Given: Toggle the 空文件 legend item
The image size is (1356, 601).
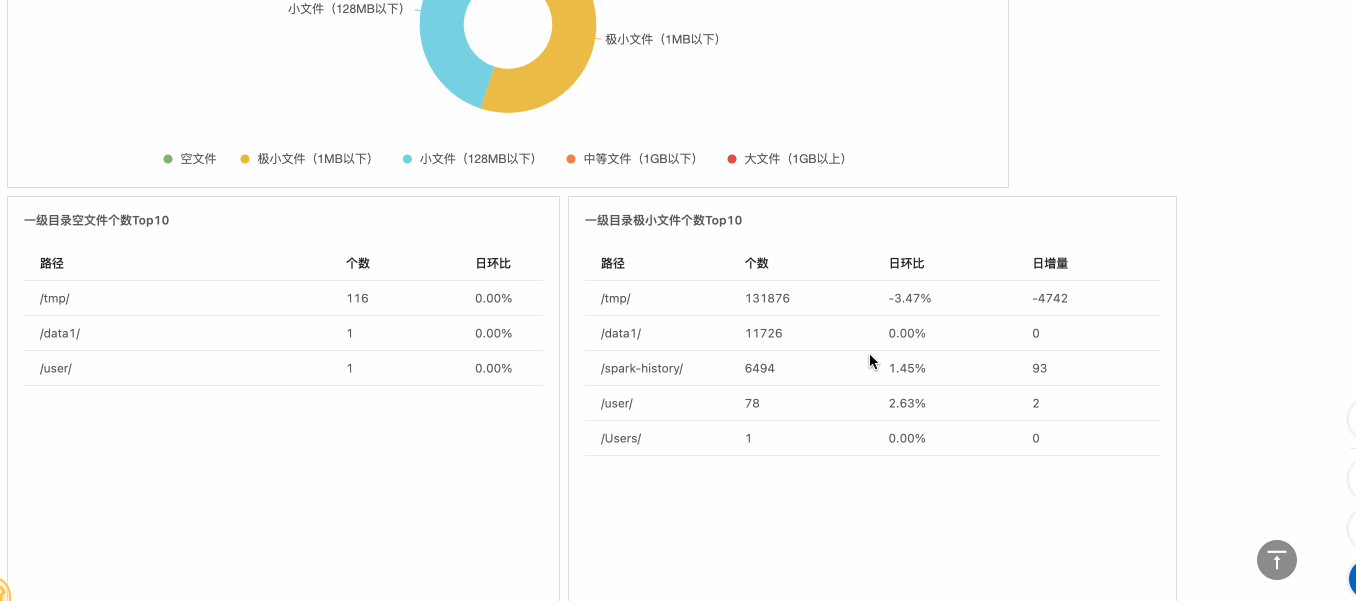Looking at the screenshot, I should pyautogui.click(x=190, y=159).
